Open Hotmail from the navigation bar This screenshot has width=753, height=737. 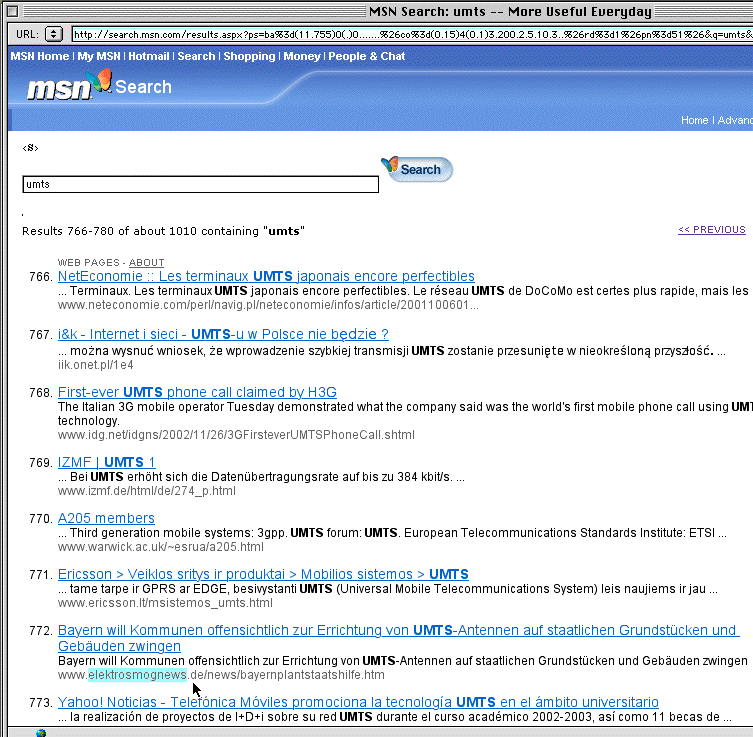point(149,56)
